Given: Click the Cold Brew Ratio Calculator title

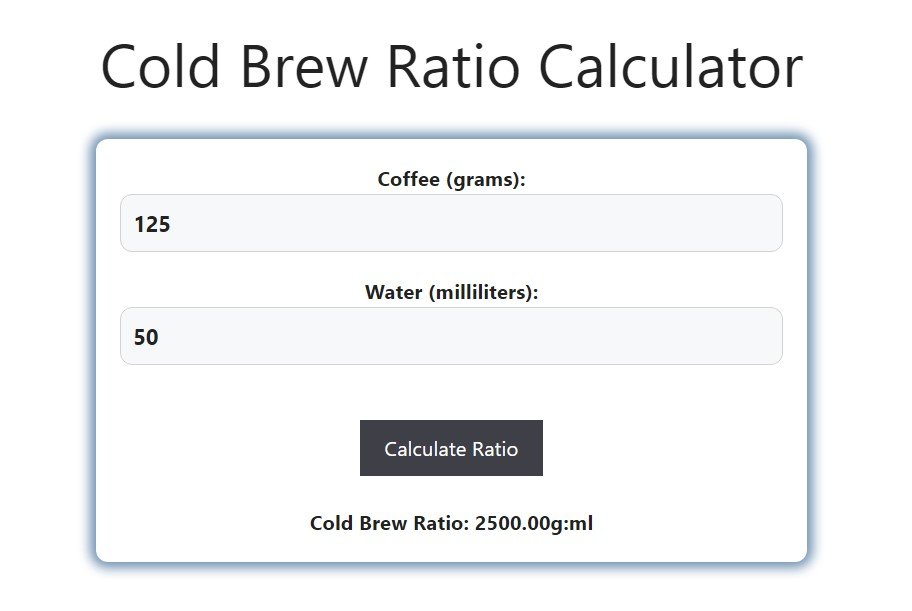Looking at the screenshot, I should (x=451, y=66).
